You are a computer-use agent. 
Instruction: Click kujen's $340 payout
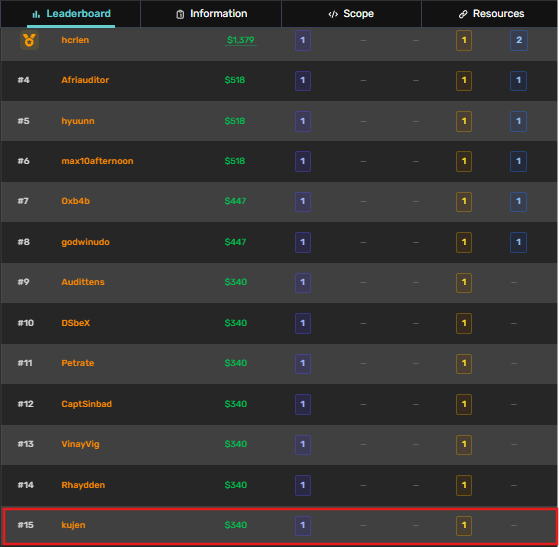tap(236, 525)
